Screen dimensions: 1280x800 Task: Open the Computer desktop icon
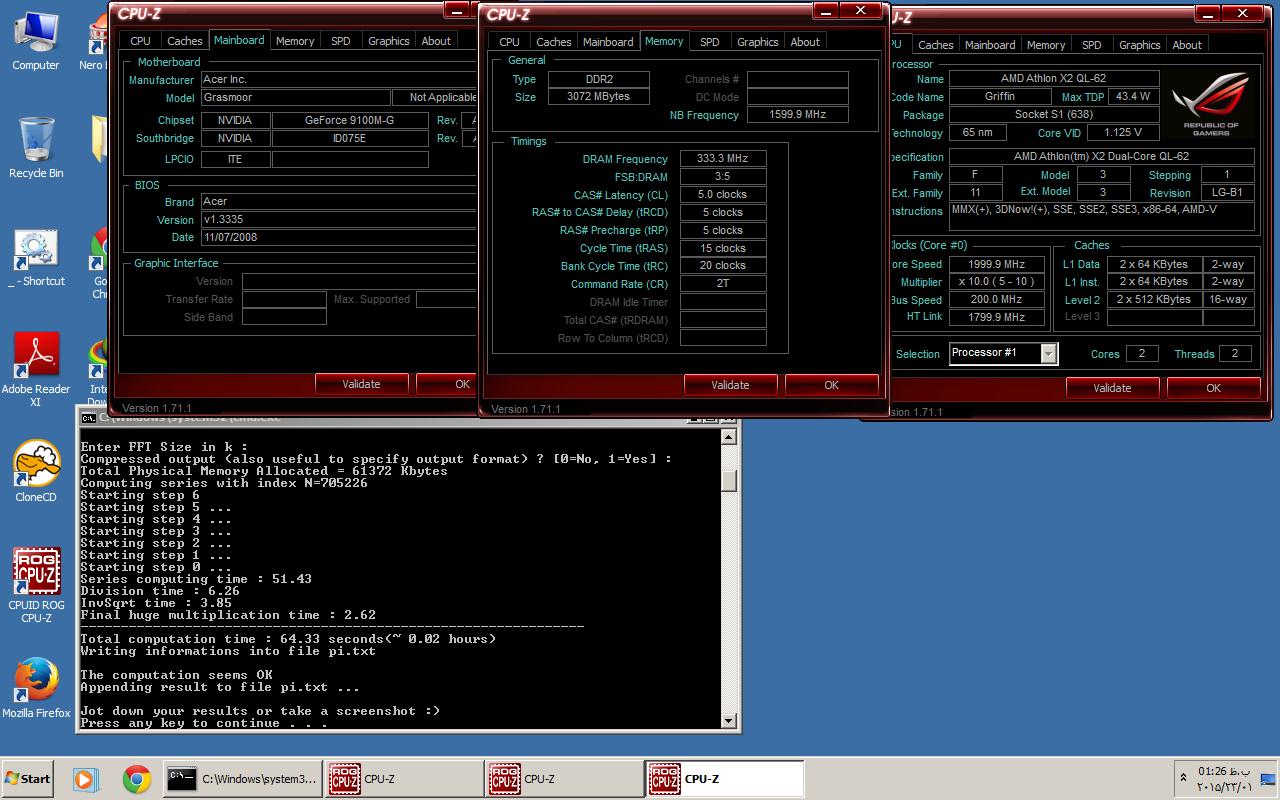pos(35,41)
